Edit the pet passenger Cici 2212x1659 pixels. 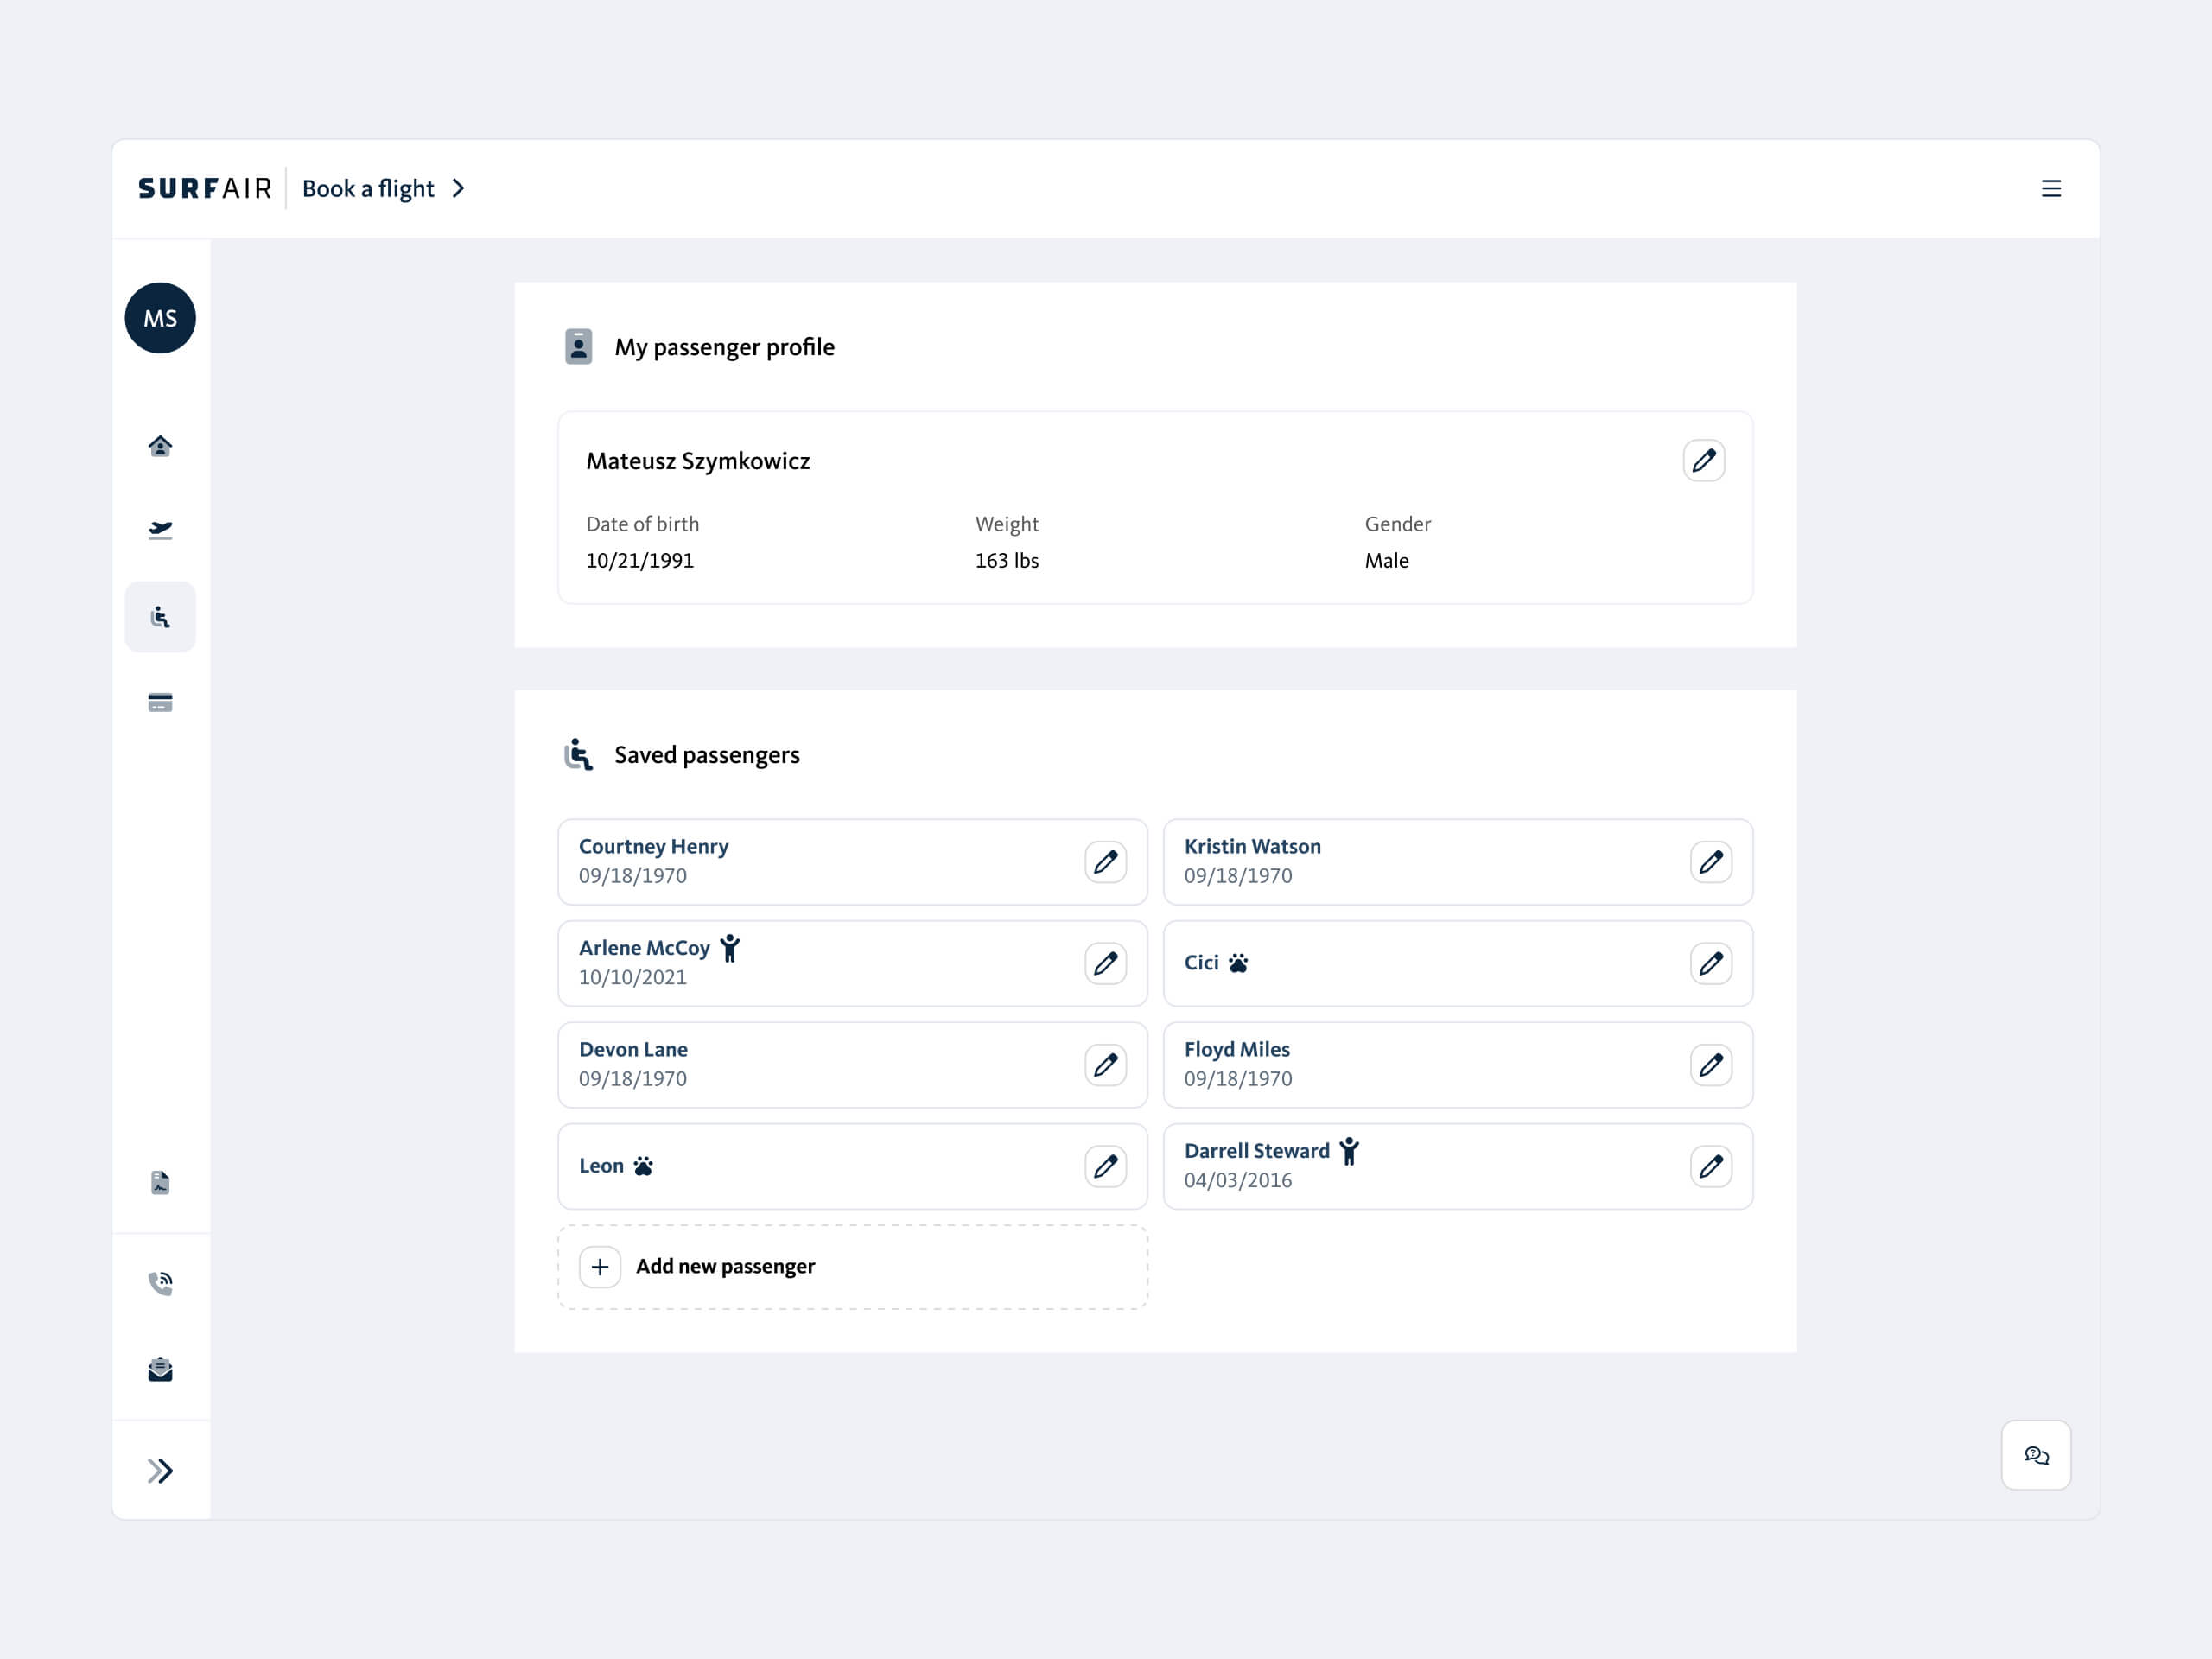(1710, 963)
